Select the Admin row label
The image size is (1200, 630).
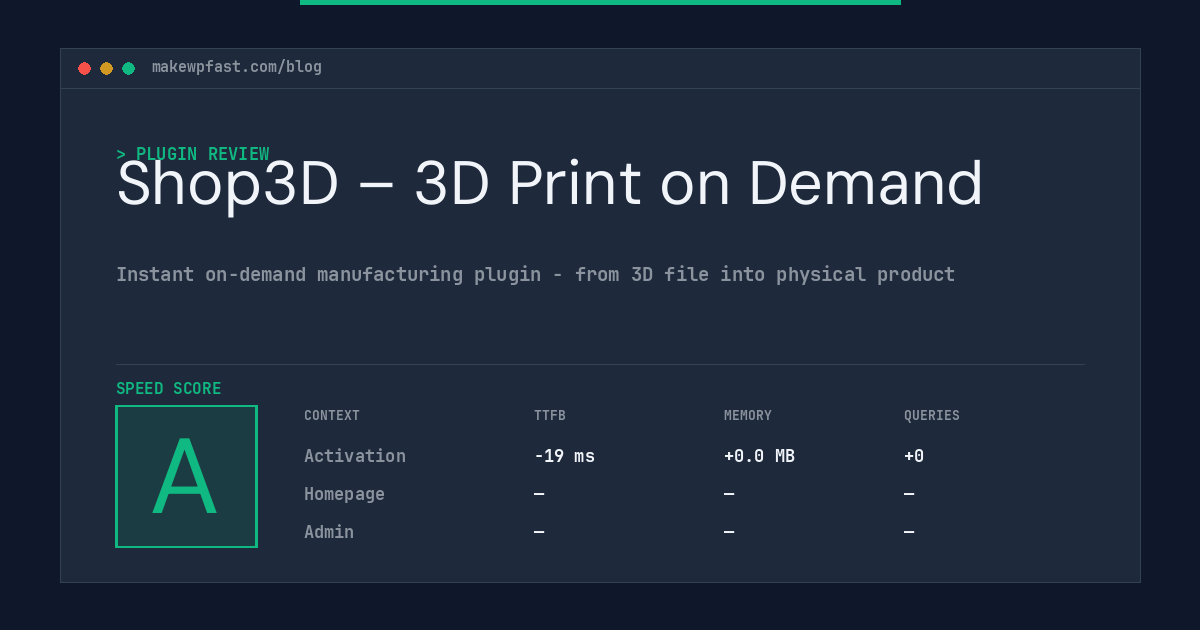pos(329,532)
